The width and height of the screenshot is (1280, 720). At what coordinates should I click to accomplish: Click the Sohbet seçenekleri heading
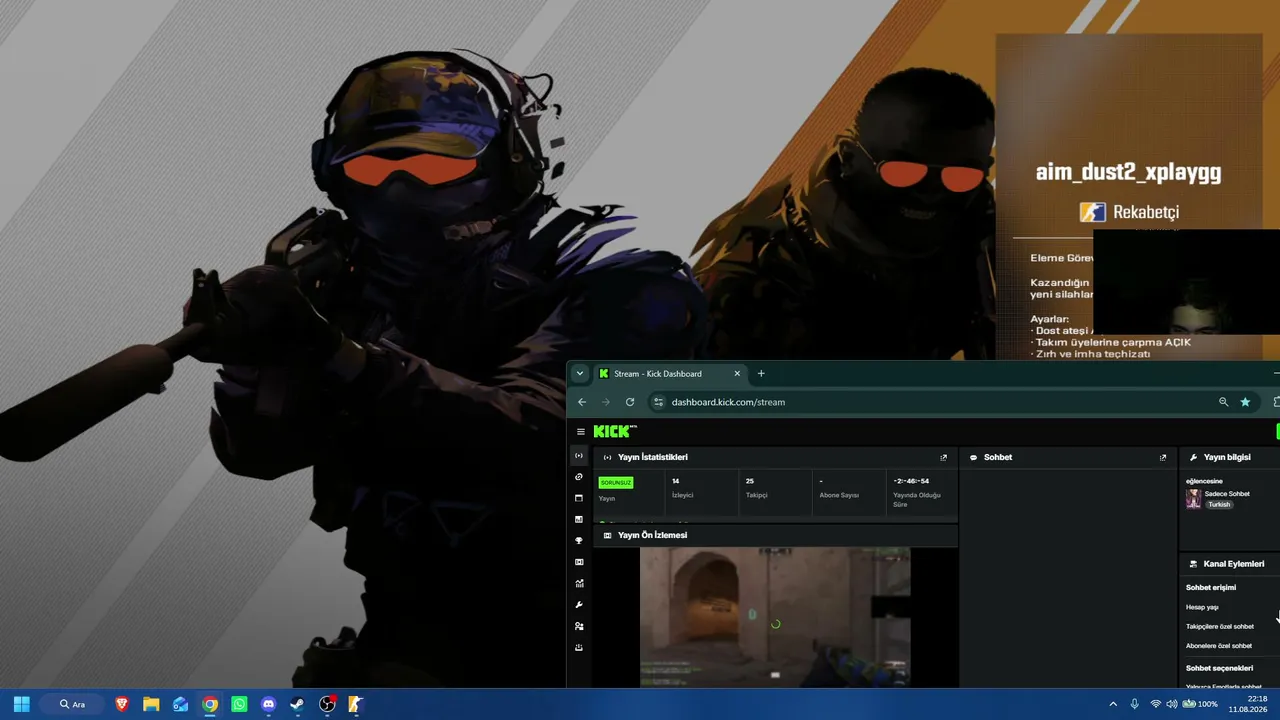click(x=1219, y=668)
